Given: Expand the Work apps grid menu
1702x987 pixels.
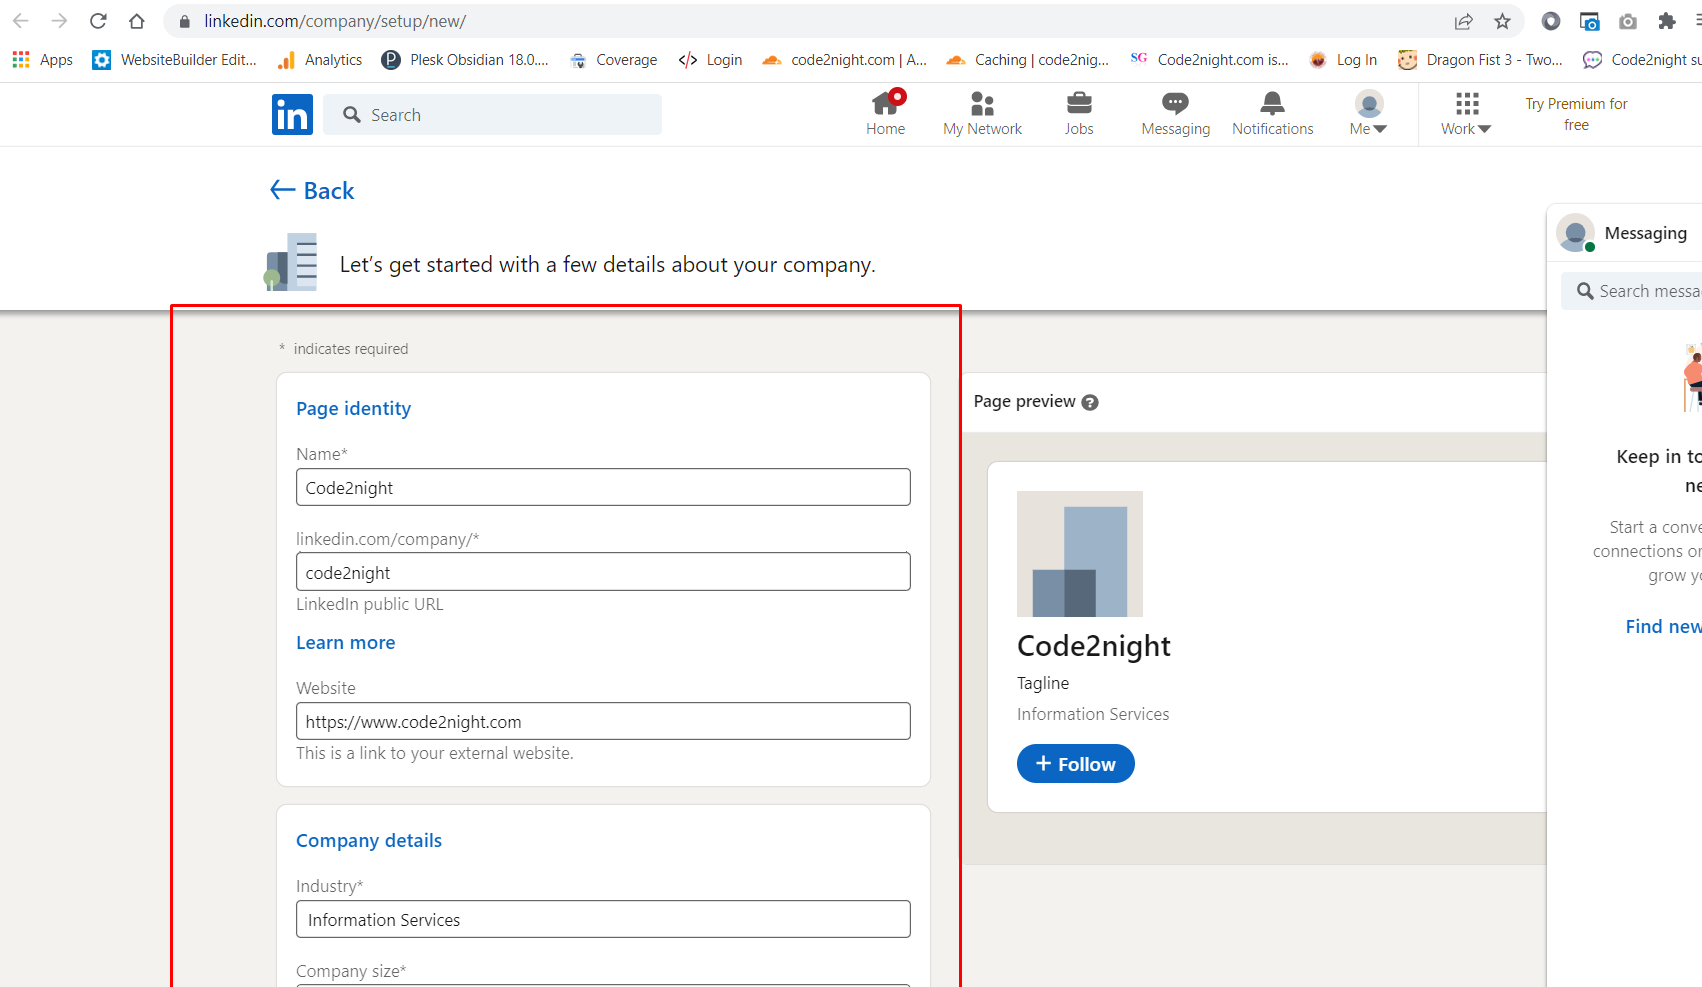Looking at the screenshot, I should [x=1466, y=113].
